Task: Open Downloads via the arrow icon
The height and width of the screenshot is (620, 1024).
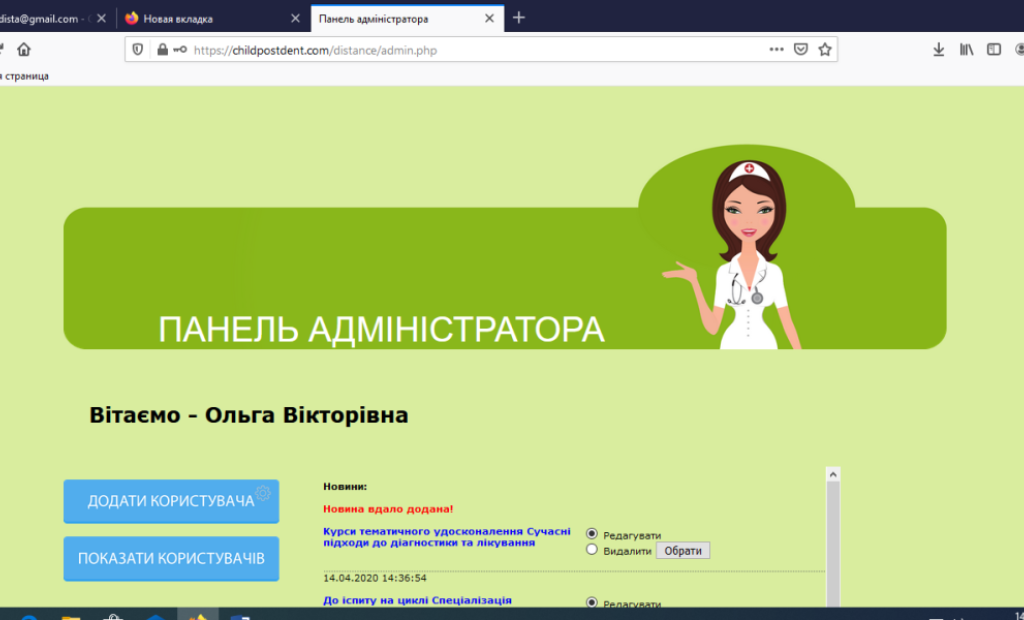Action: 940,48
